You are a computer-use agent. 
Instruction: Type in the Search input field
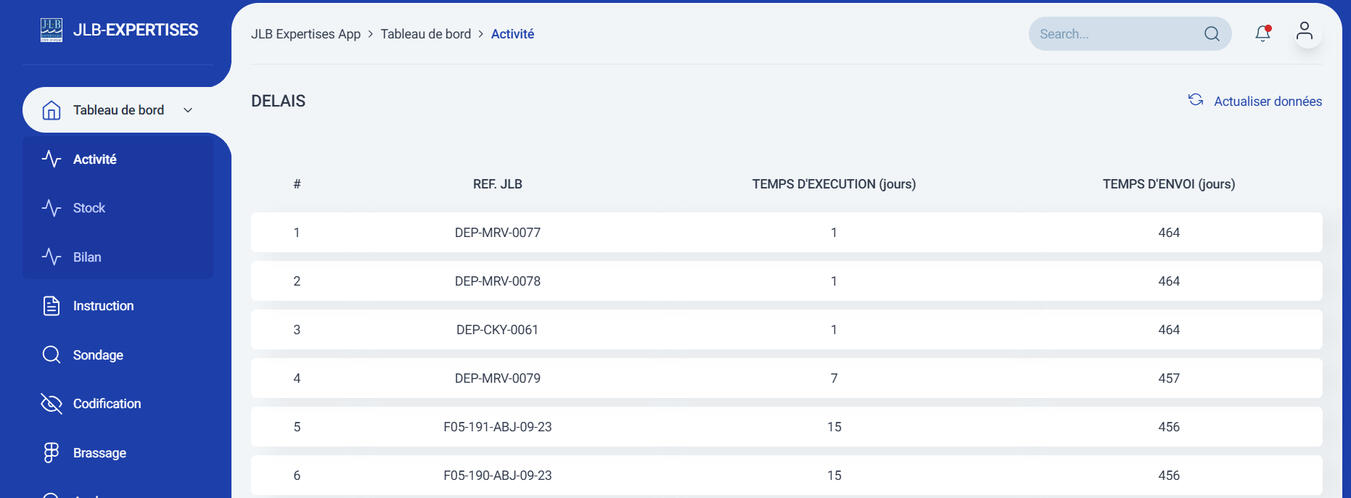click(x=1115, y=34)
